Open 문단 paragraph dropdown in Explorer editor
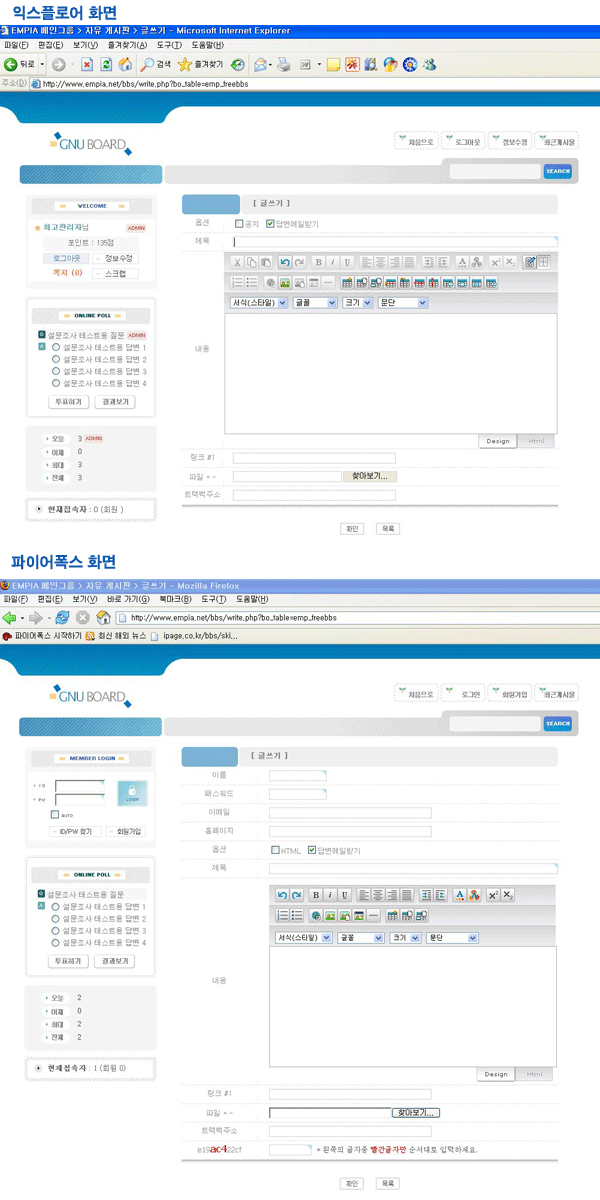The height and width of the screenshot is (1200, 600). click(402, 302)
